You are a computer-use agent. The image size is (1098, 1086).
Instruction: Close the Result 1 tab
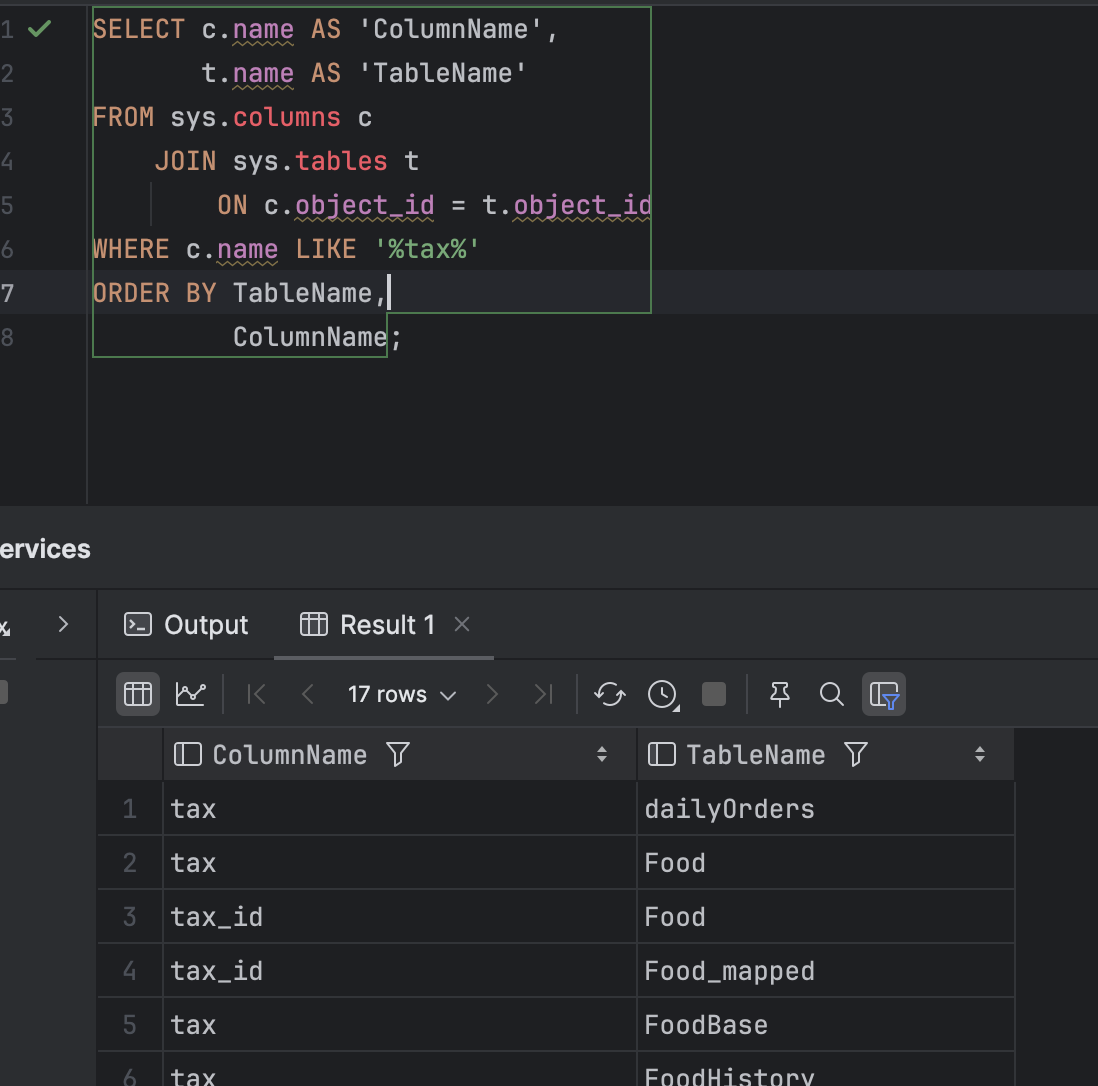coord(462,624)
